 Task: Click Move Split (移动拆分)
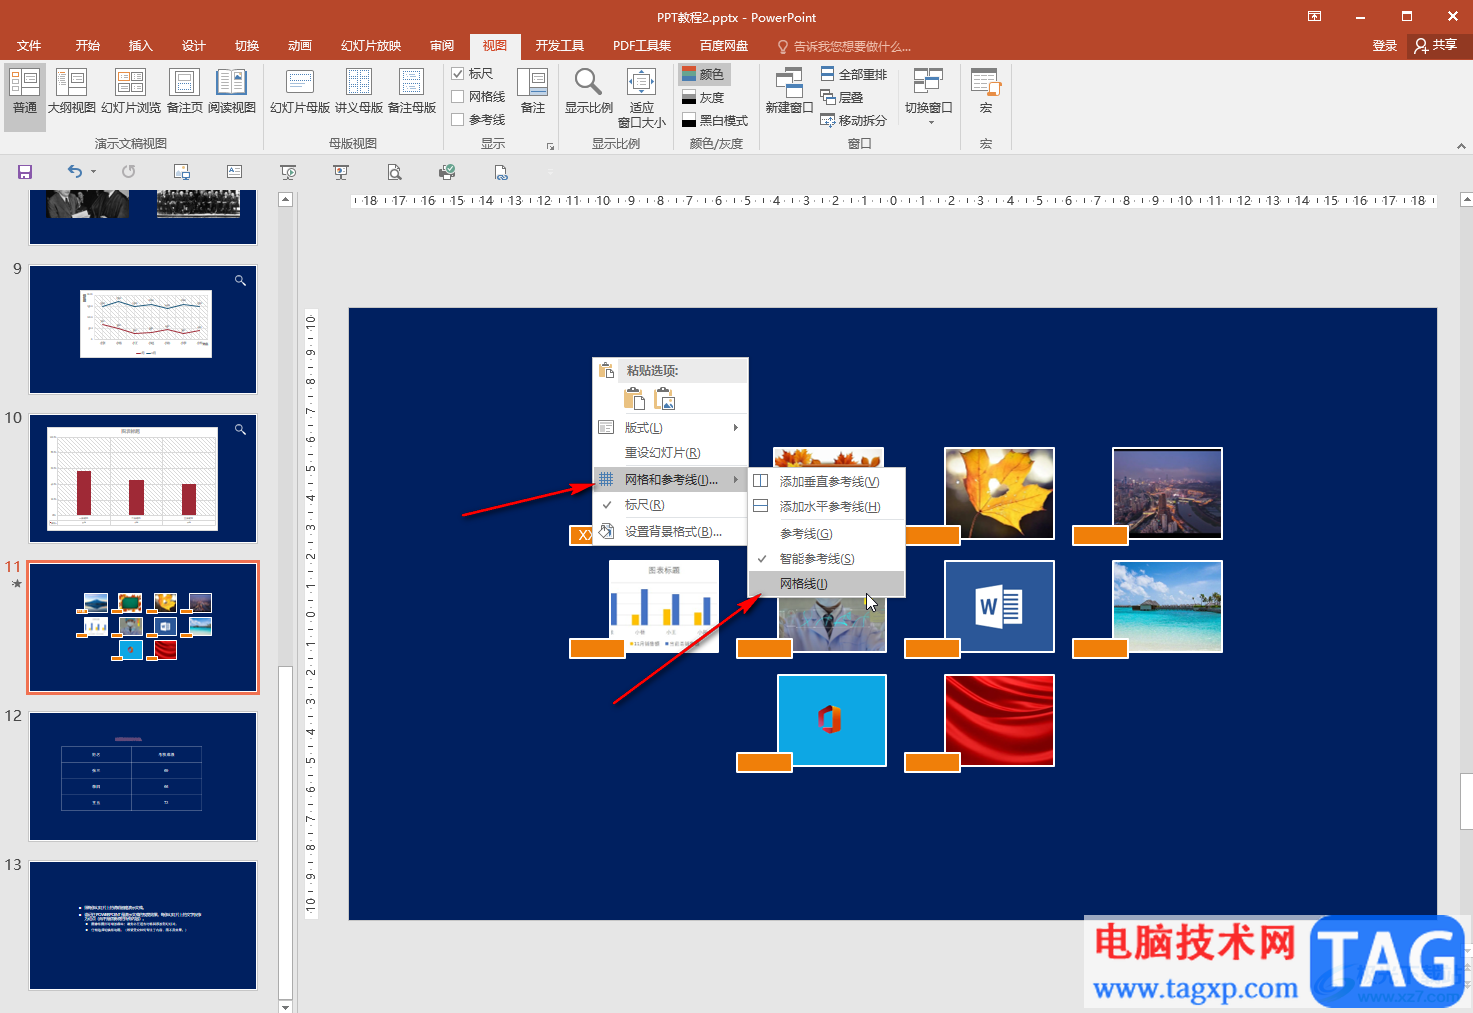[854, 120]
